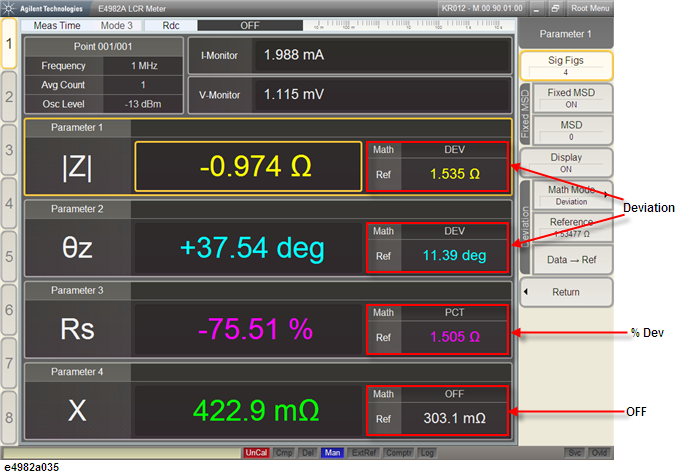The width and height of the screenshot is (683, 476).
Task: Click the Comptr status indicator
Action: tap(399, 453)
